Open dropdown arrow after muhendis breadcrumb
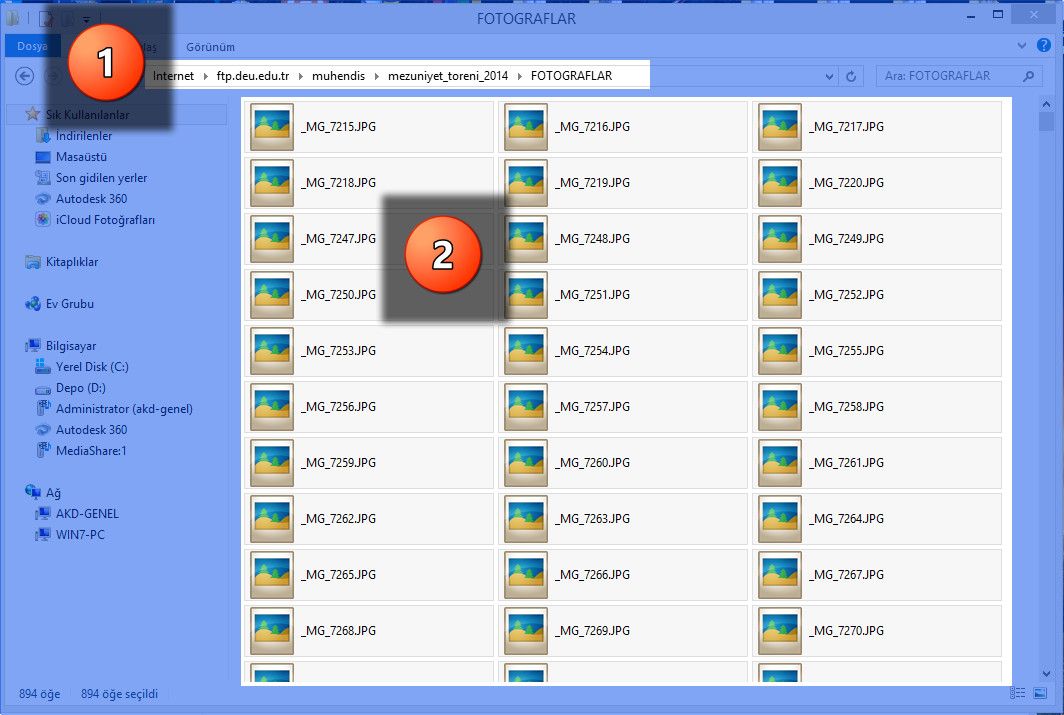The image size is (1064, 715). coord(377,77)
